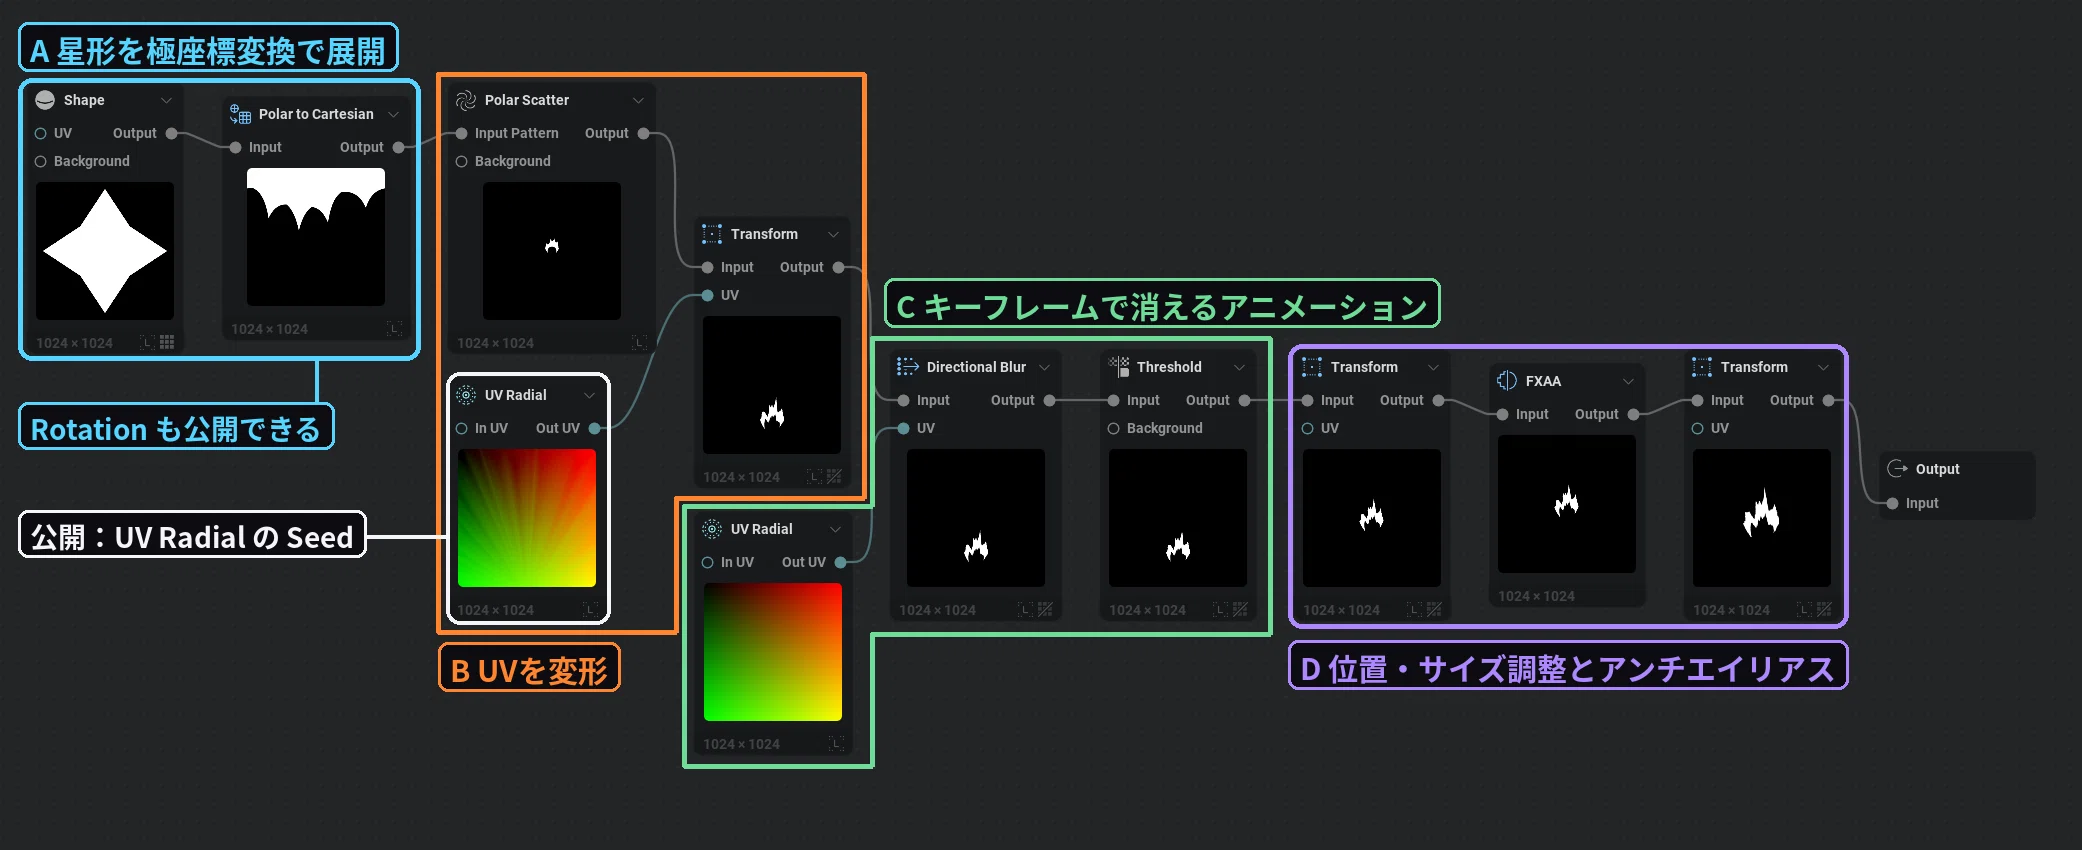Expand the FXAA node chevron
This screenshot has height=850, width=2082.
(1628, 381)
